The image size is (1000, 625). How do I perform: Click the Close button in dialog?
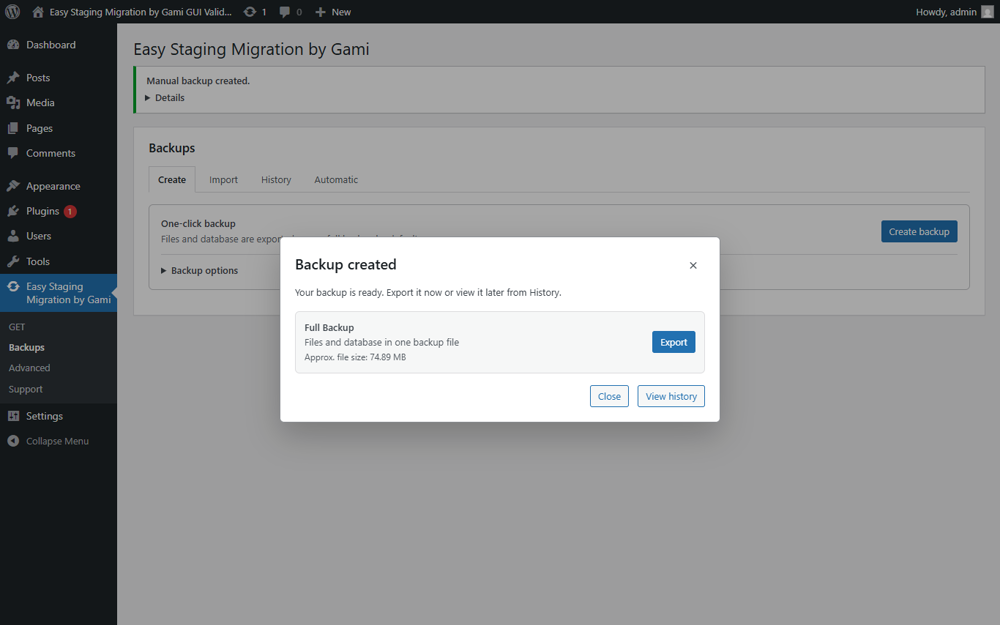[x=609, y=396]
